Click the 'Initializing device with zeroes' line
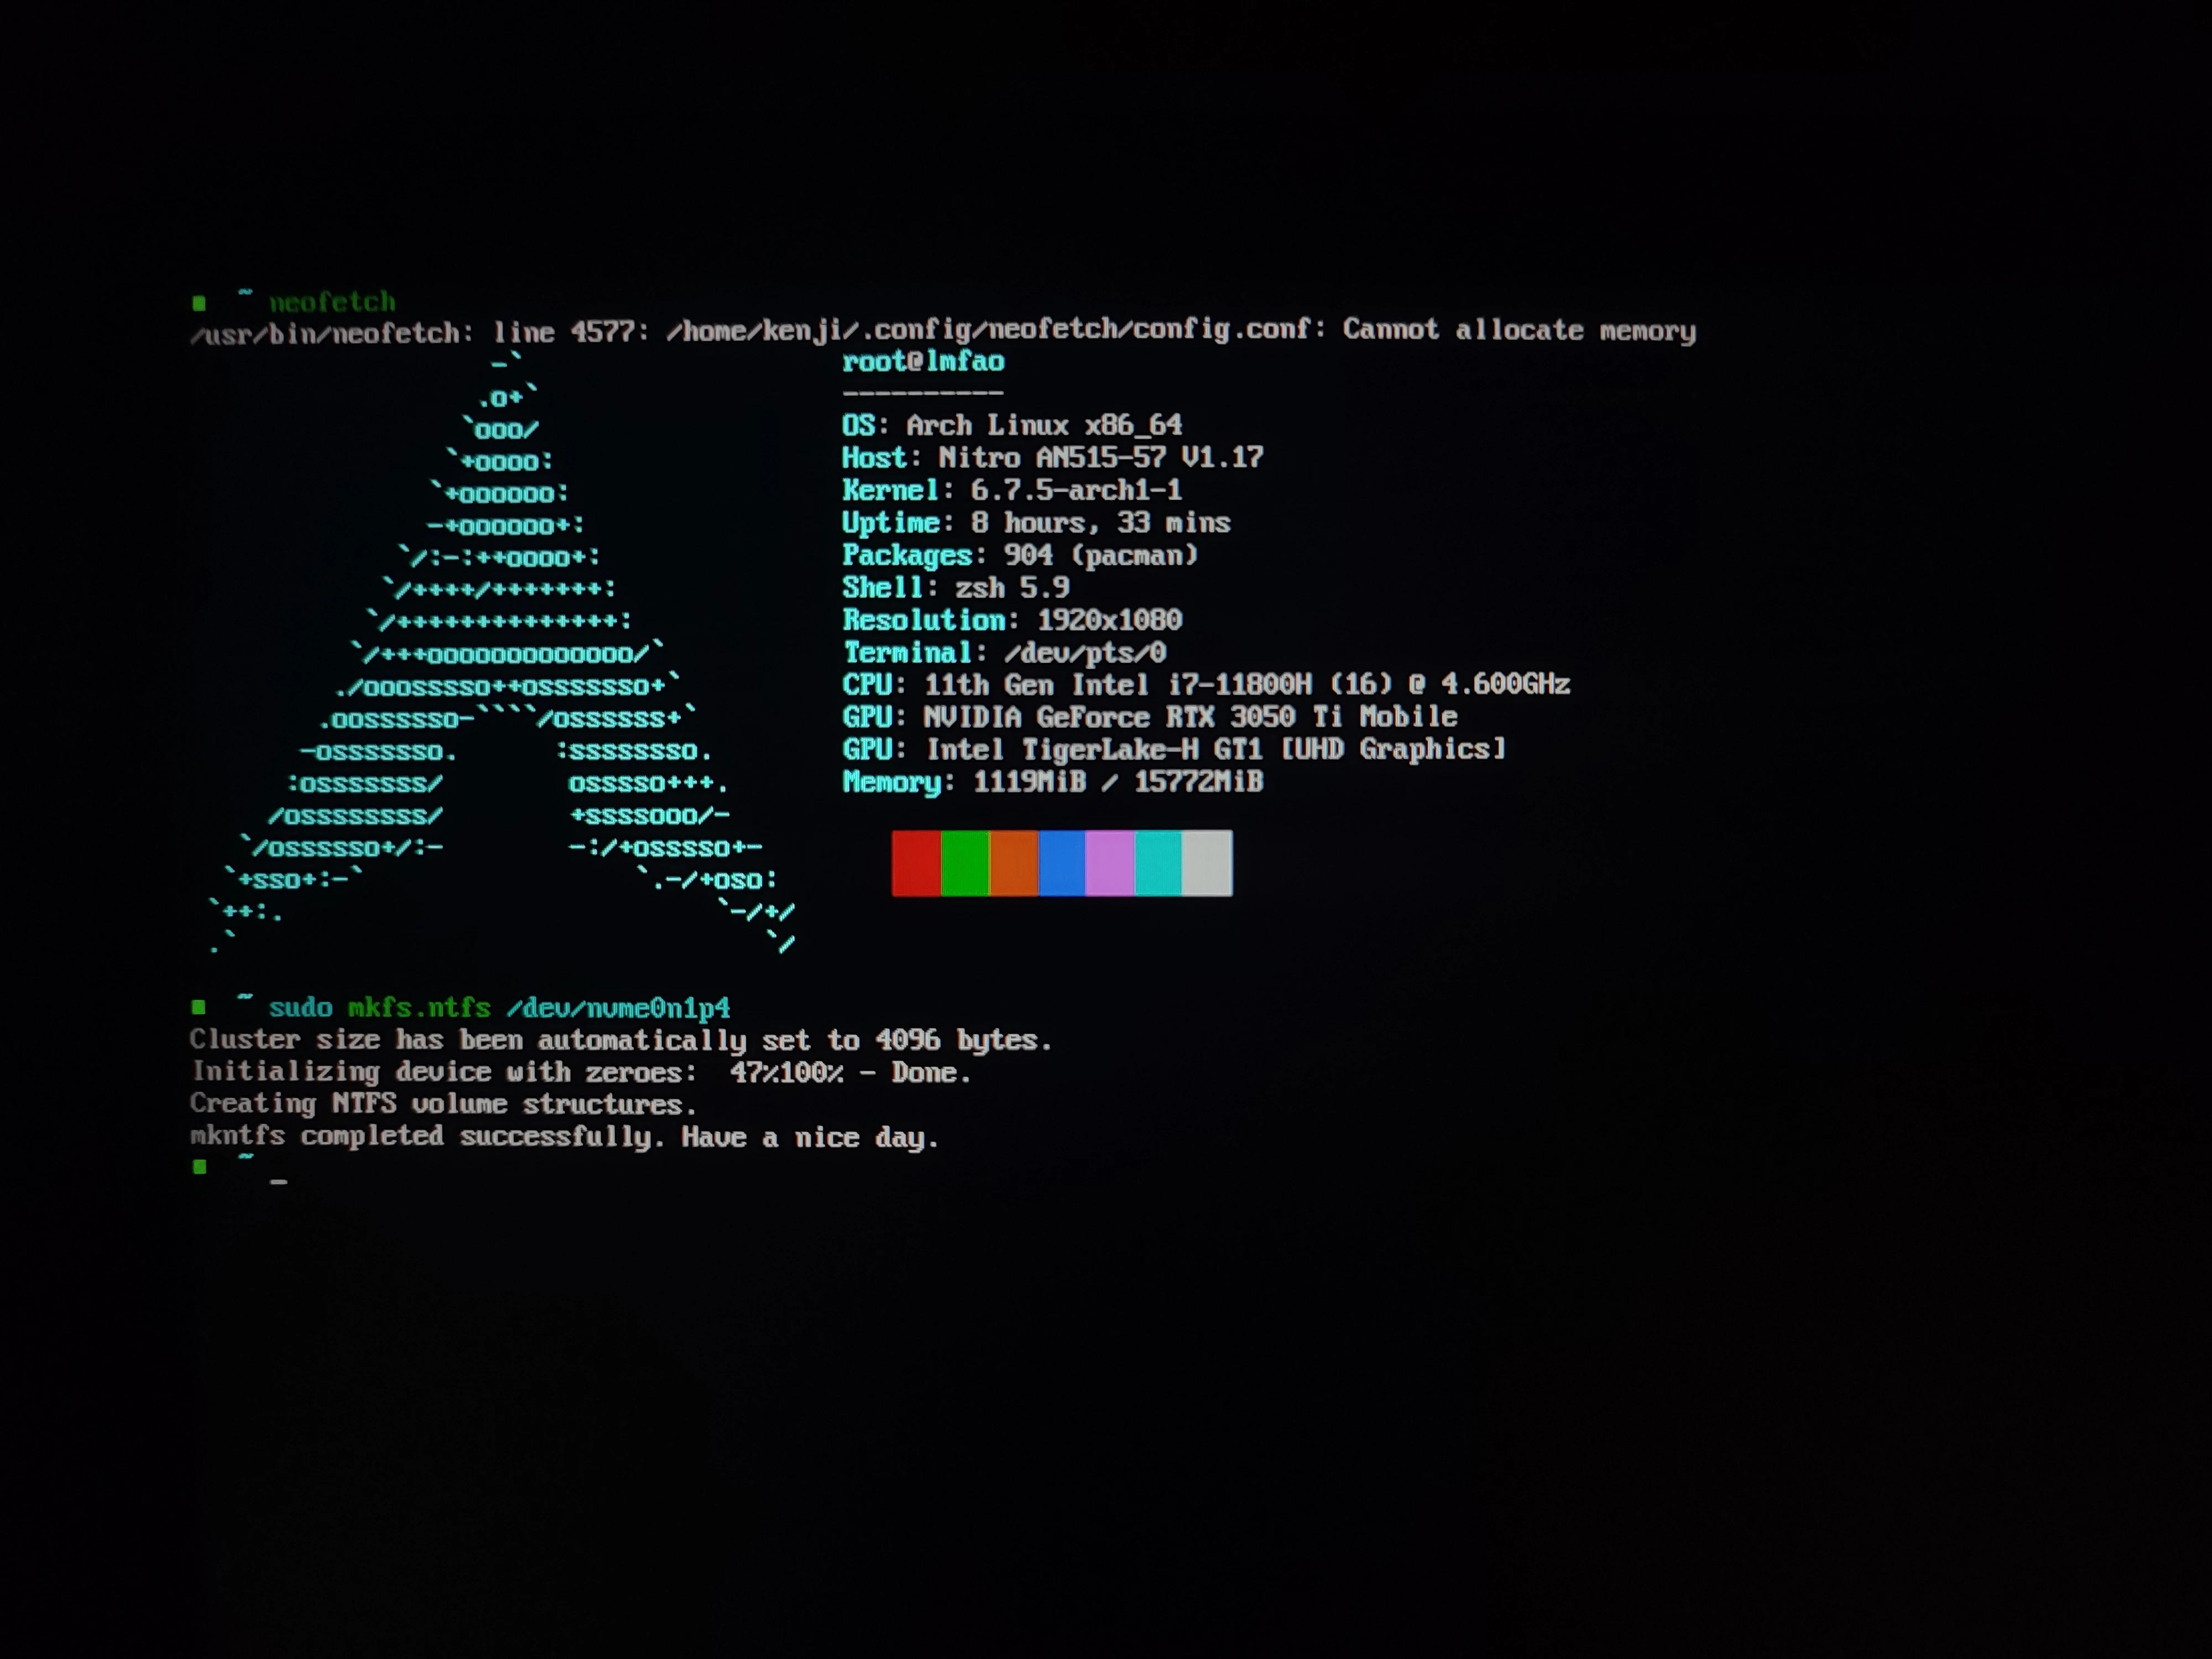 pyautogui.click(x=580, y=1072)
